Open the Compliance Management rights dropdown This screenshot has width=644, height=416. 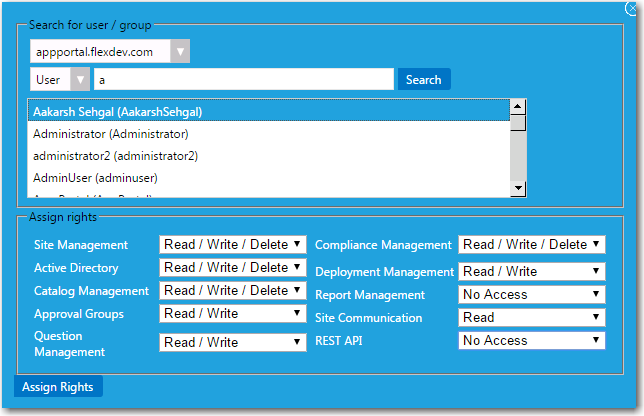531,245
